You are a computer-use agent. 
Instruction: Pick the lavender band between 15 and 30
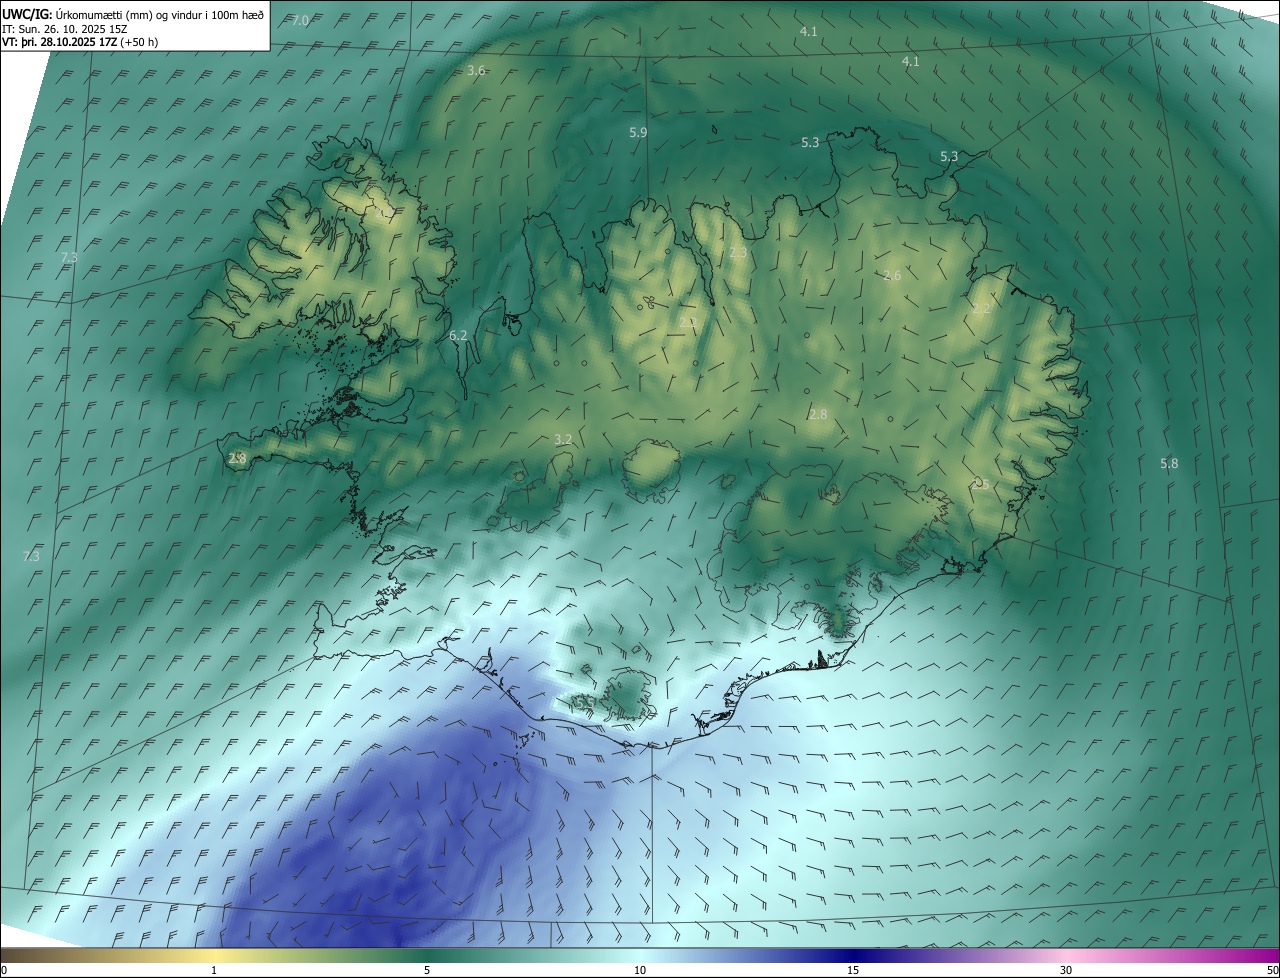[960, 956]
